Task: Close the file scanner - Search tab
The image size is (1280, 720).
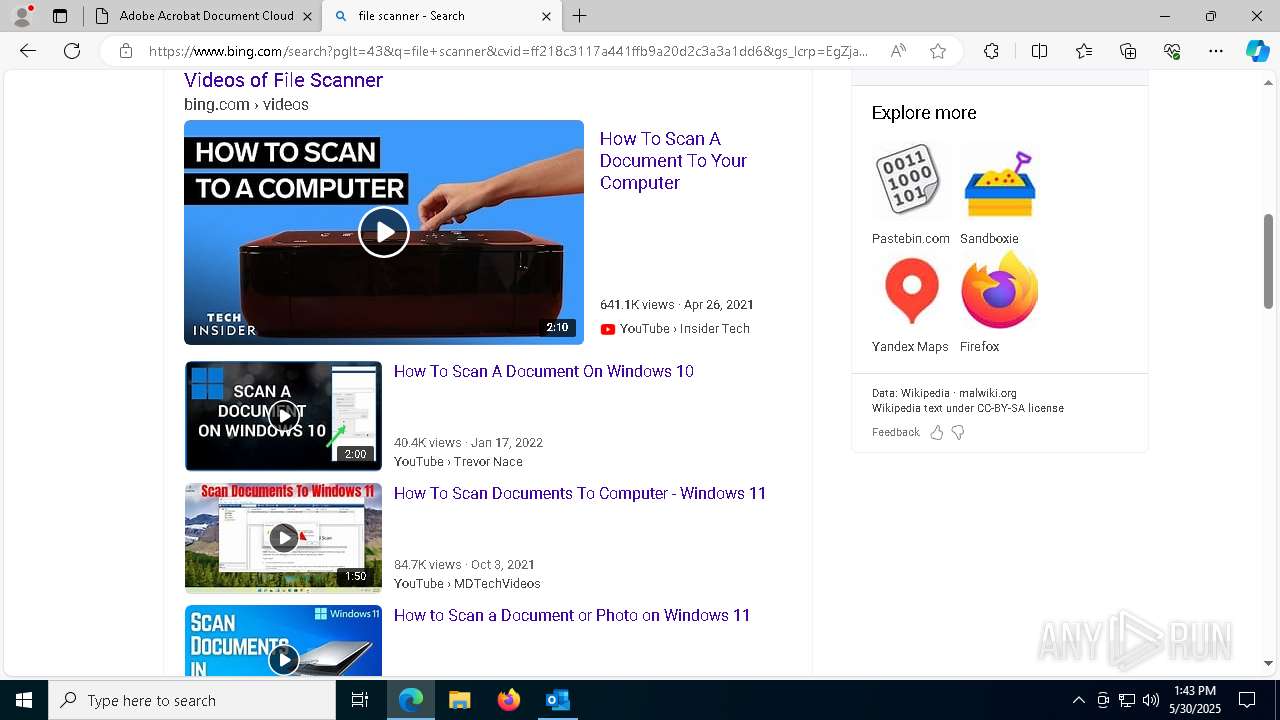Action: pos(546,16)
